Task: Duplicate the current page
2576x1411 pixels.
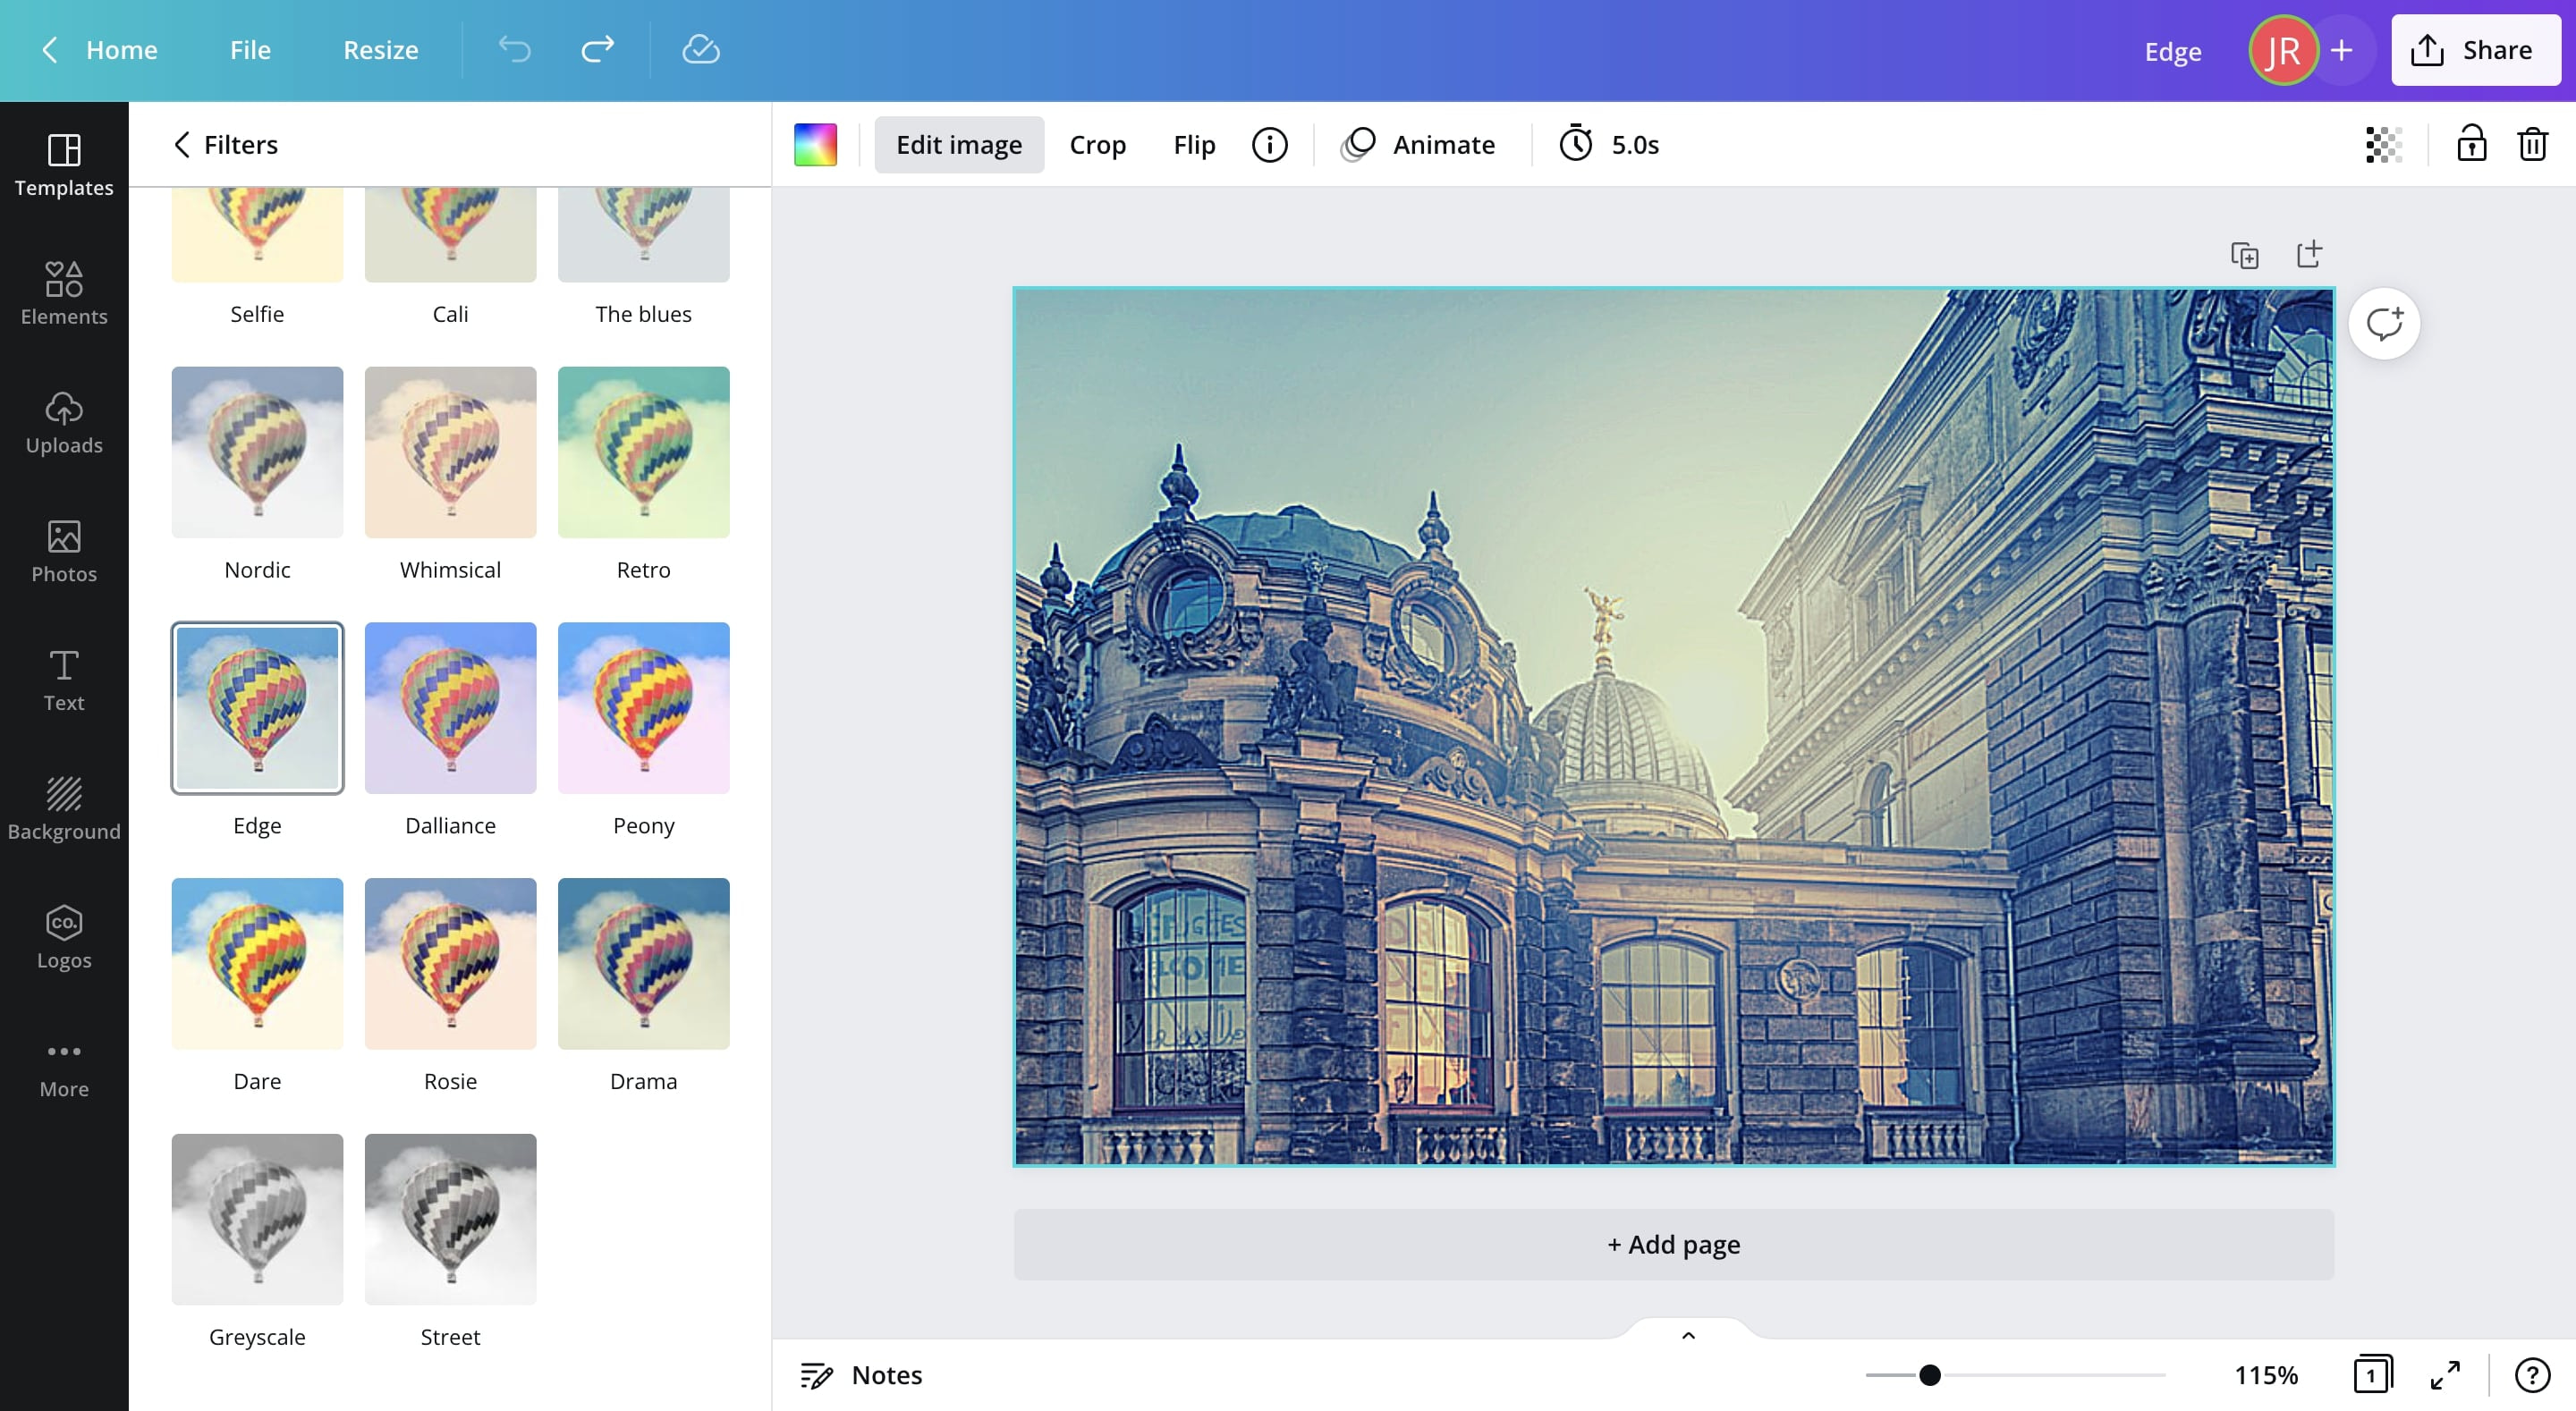Action: pyautogui.click(x=2245, y=255)
